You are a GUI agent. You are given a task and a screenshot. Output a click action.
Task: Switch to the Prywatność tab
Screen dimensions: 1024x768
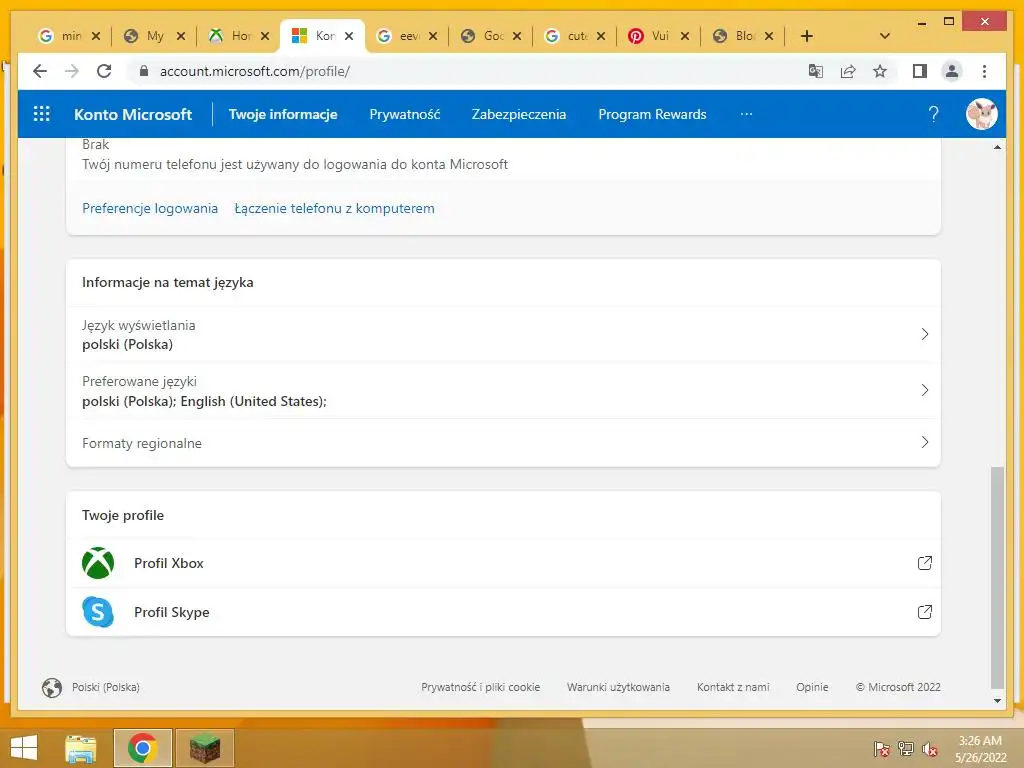click(405, 114)
